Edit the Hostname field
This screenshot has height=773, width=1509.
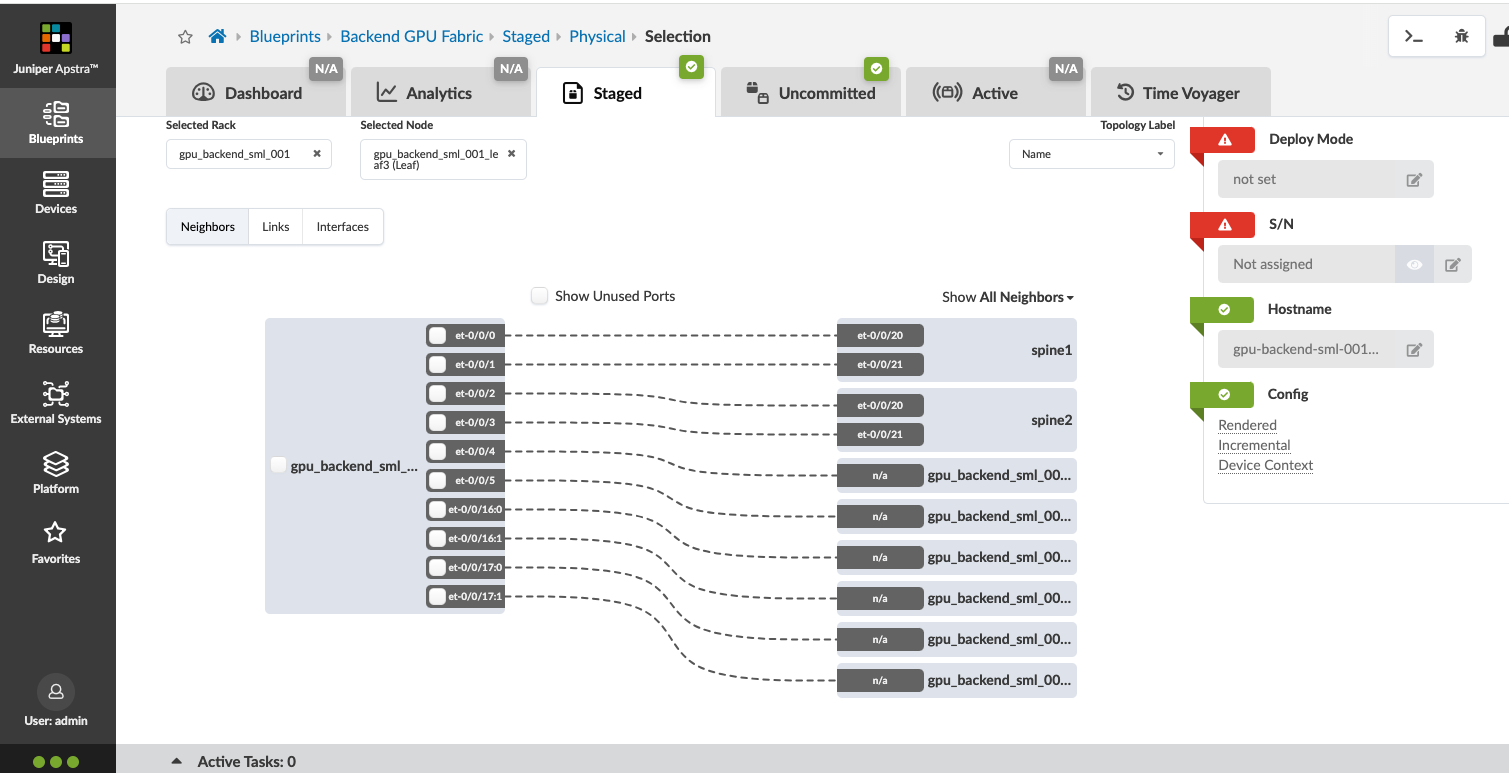coord(1413,350)
